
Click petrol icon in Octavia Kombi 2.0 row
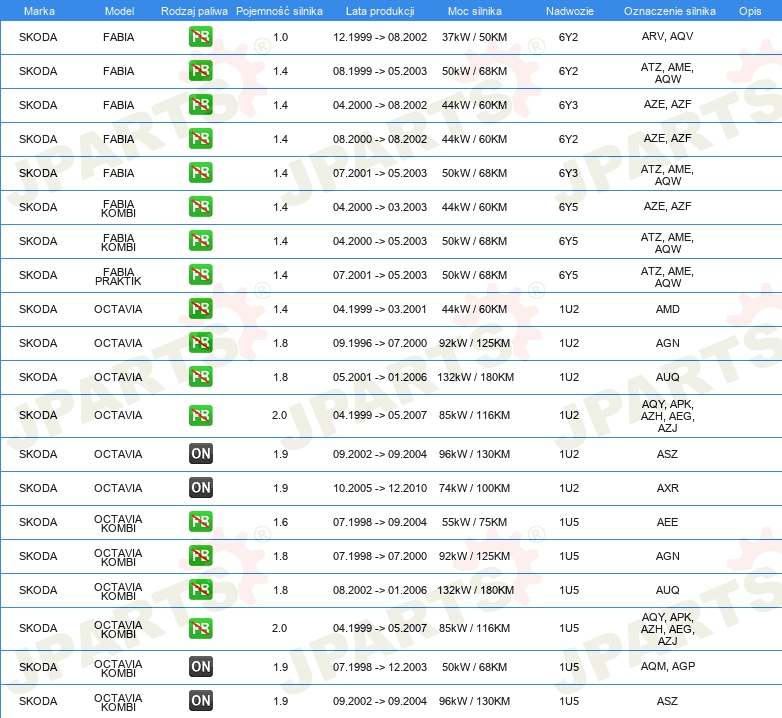click(200, 628)
